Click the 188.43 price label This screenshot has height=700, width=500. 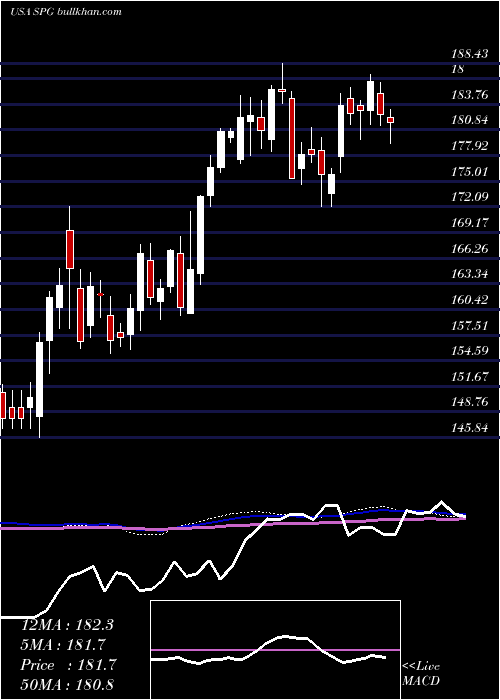[x=469, y=54]
